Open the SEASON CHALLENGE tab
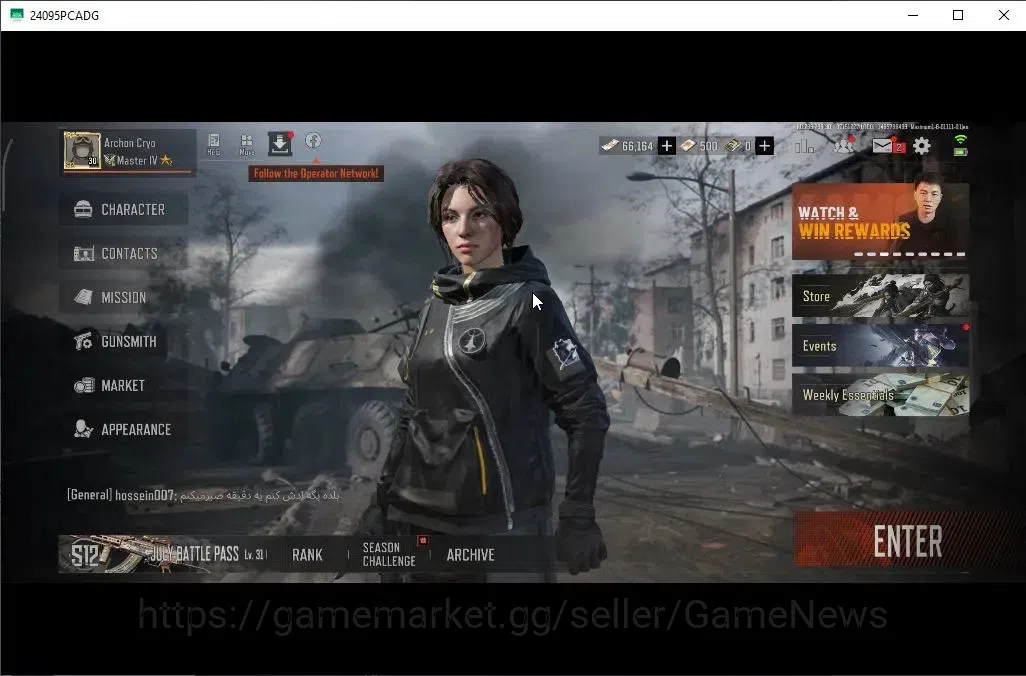This screenshot has height=676, width=1026. tap(389, 554)
